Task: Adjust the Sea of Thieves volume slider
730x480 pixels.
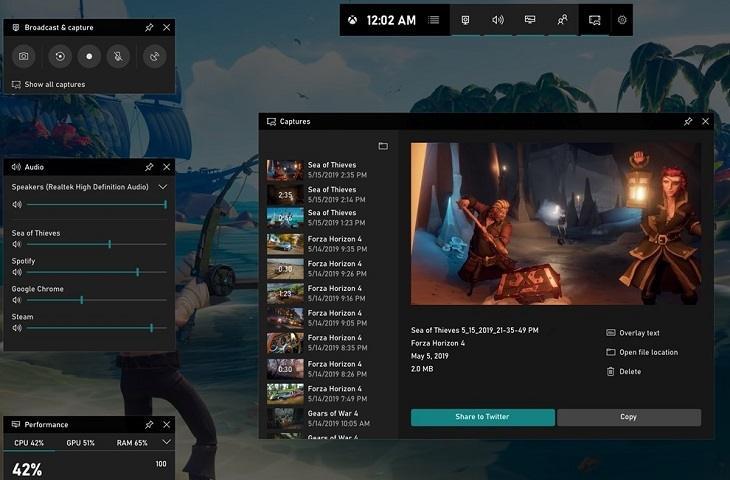Action: click(97, 244)
